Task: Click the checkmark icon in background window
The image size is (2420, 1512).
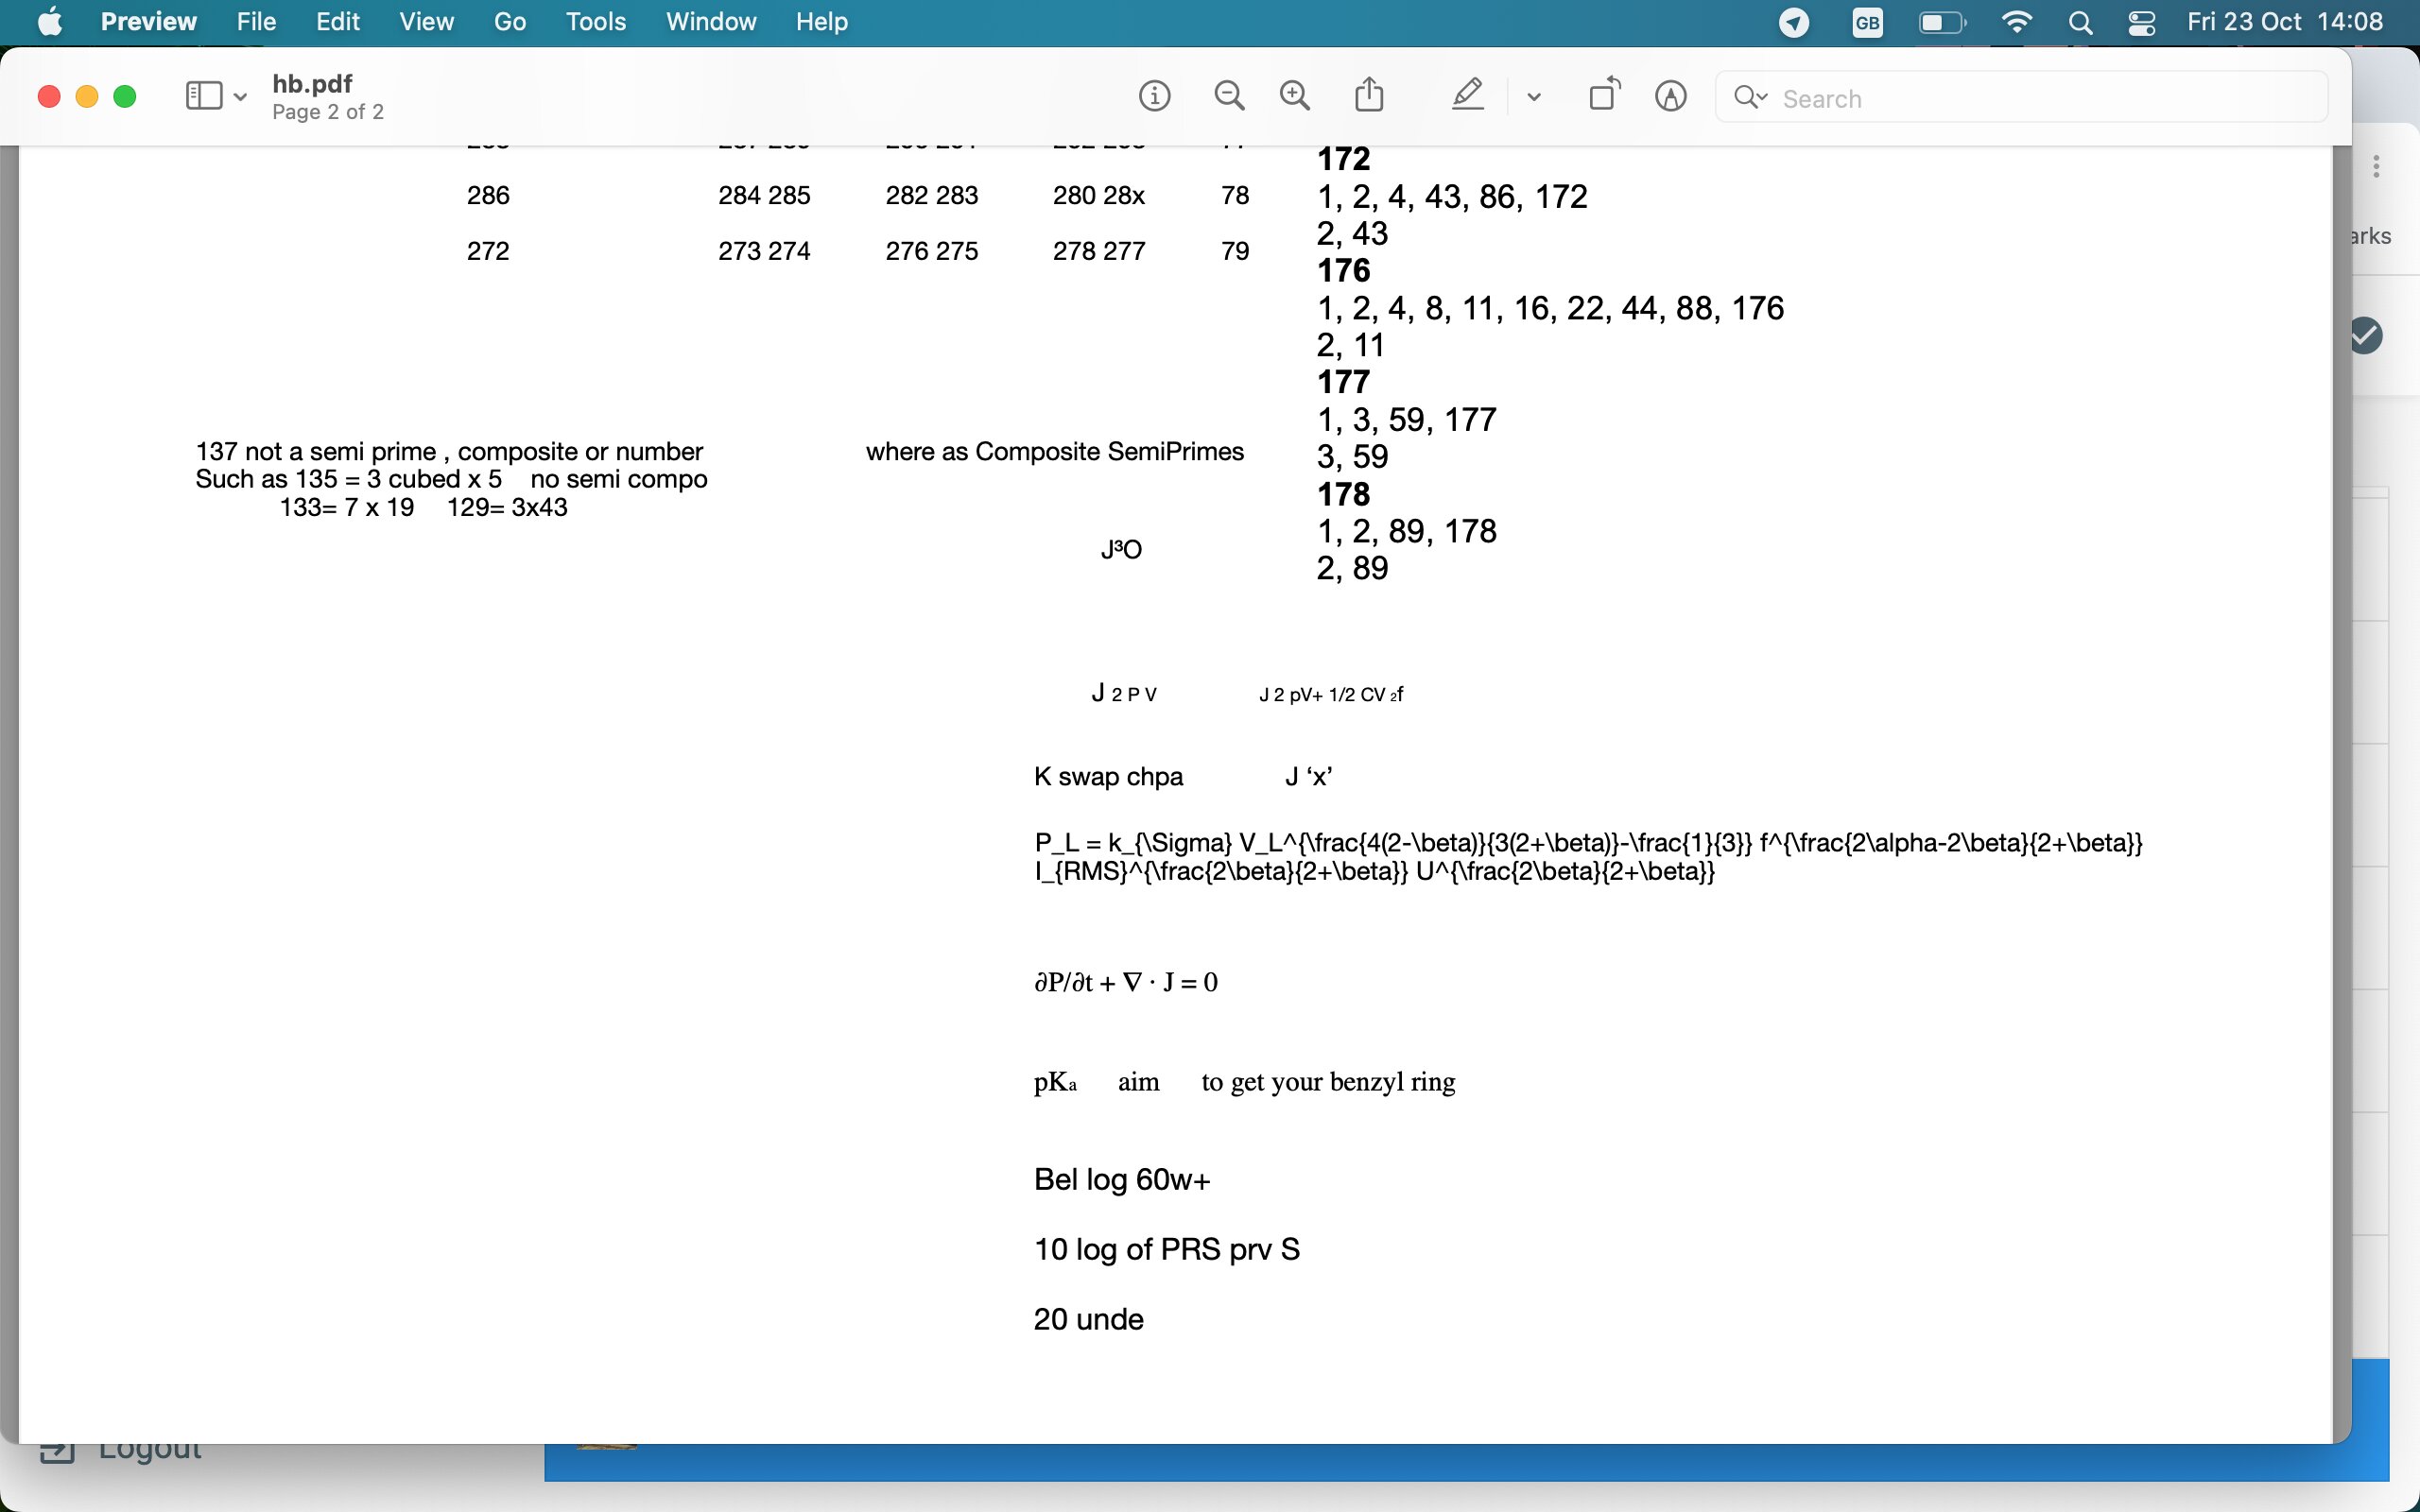Action: tap(2367, 336)
